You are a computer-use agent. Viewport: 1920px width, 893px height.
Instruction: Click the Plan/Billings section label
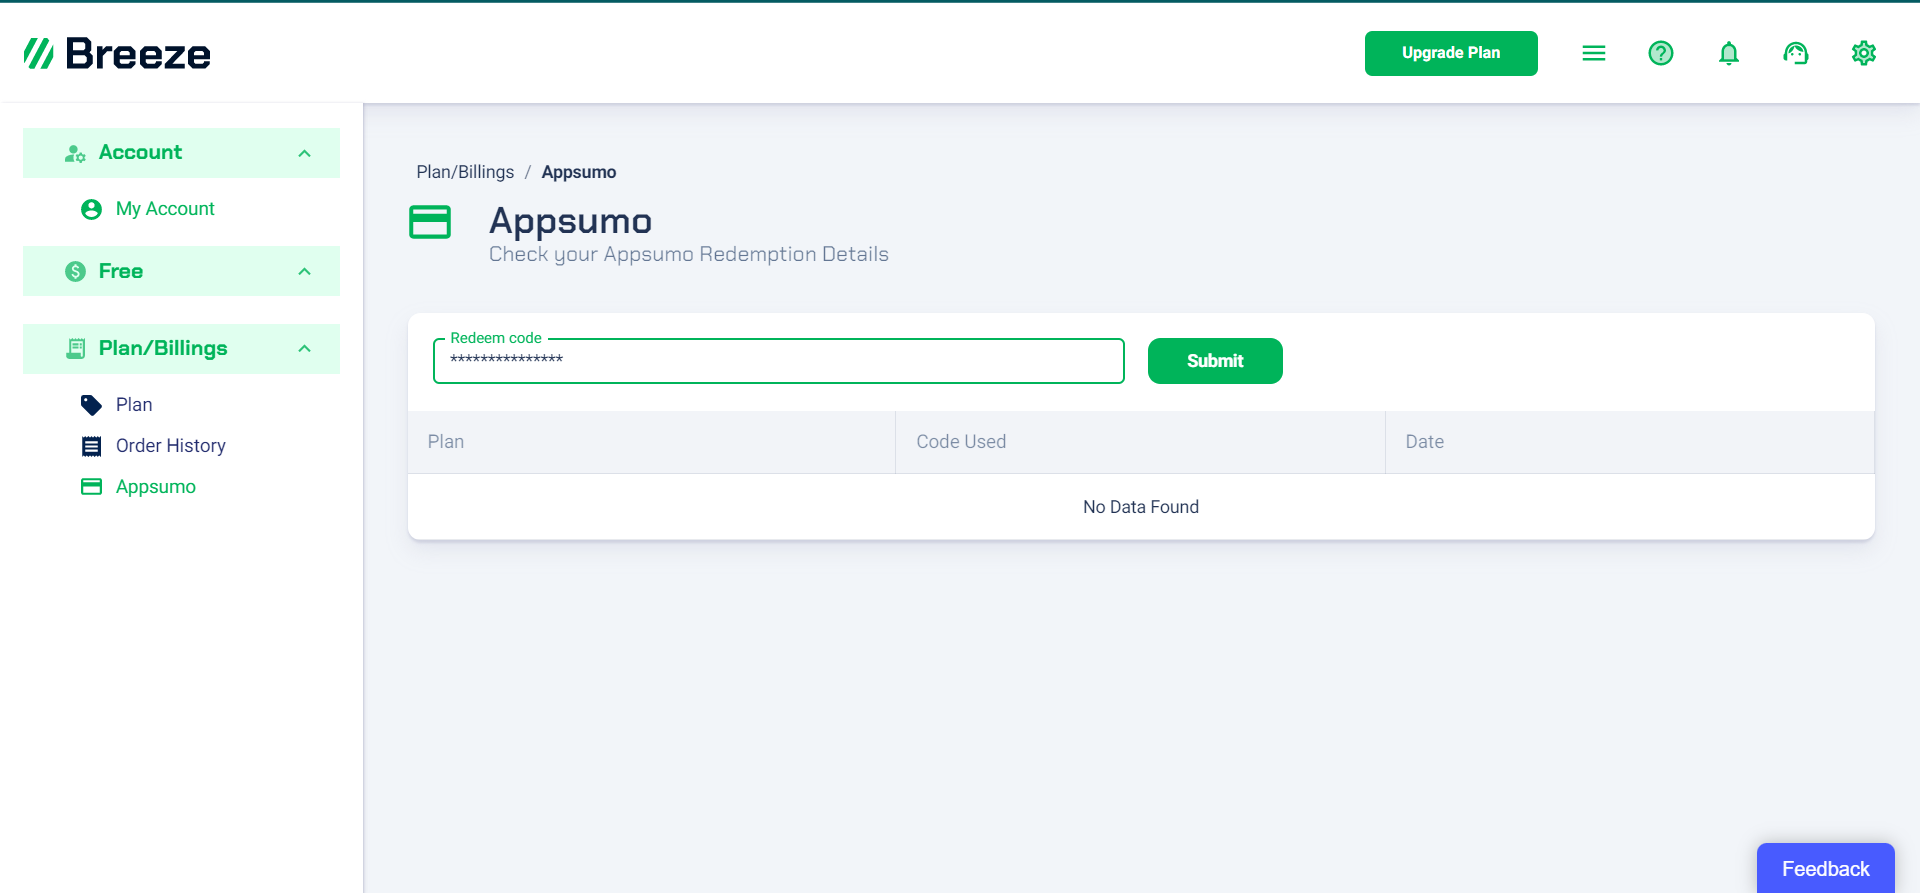point(163,348)
